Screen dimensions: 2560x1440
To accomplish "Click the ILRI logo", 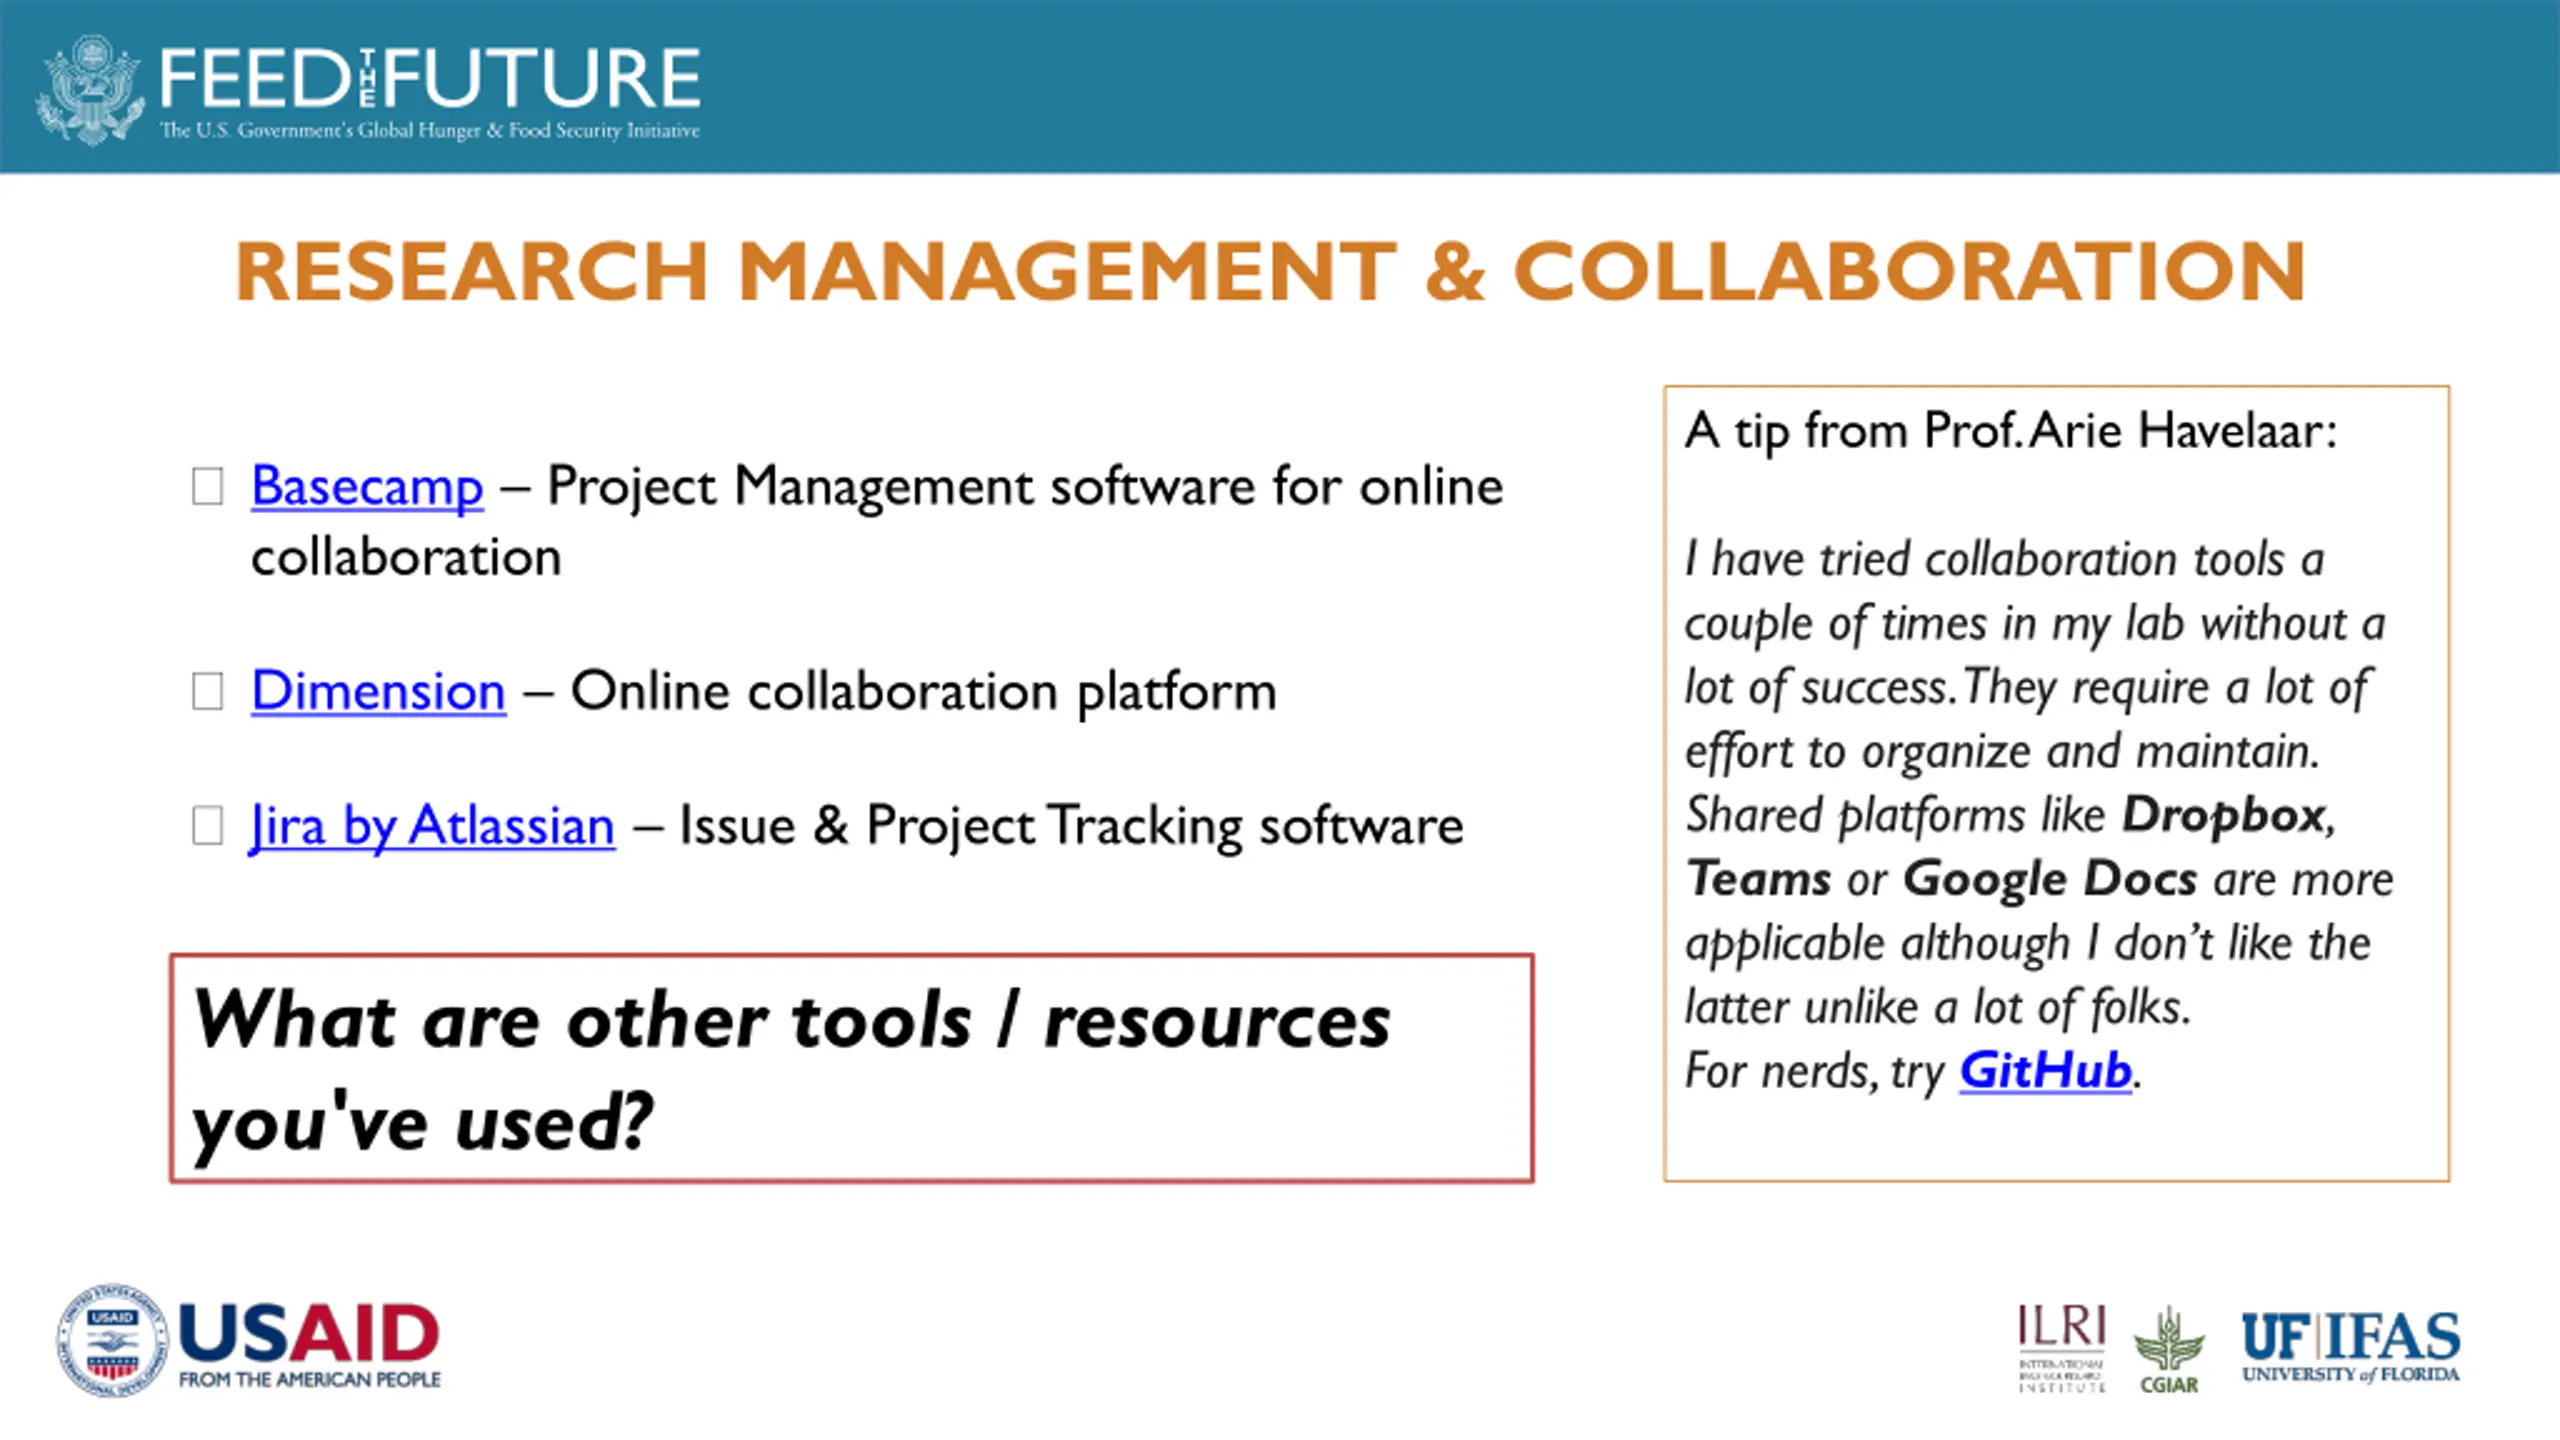I will click(x=2062, y=1348).
